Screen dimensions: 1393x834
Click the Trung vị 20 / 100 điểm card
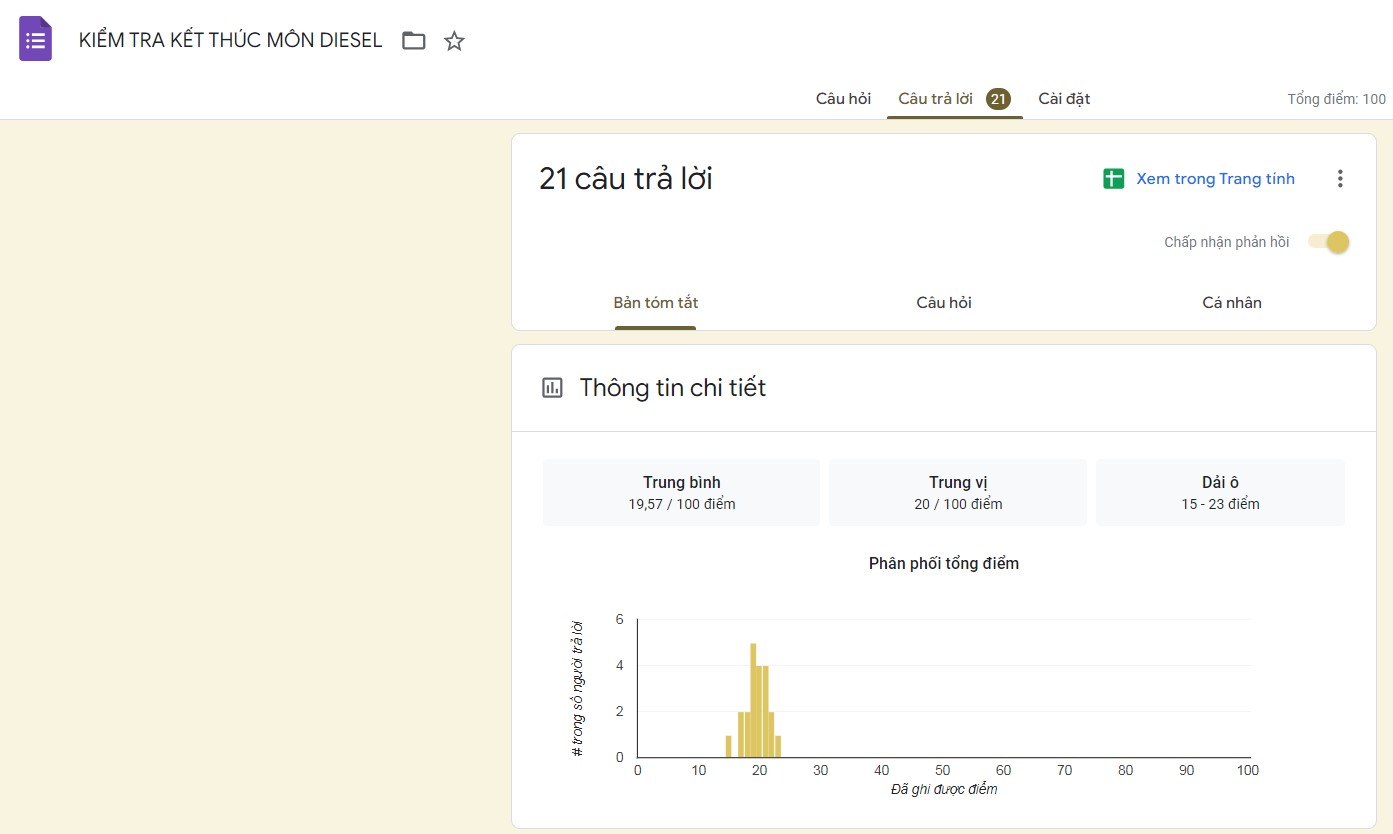tap(958, 492)
